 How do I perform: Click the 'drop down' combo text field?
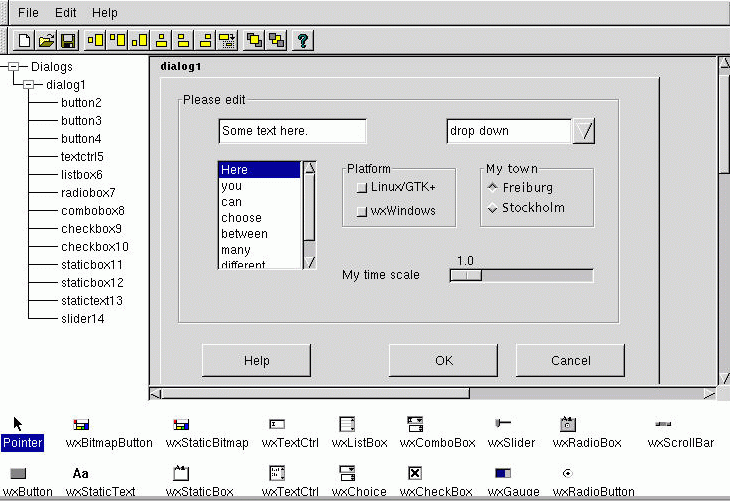coord(509,131)
